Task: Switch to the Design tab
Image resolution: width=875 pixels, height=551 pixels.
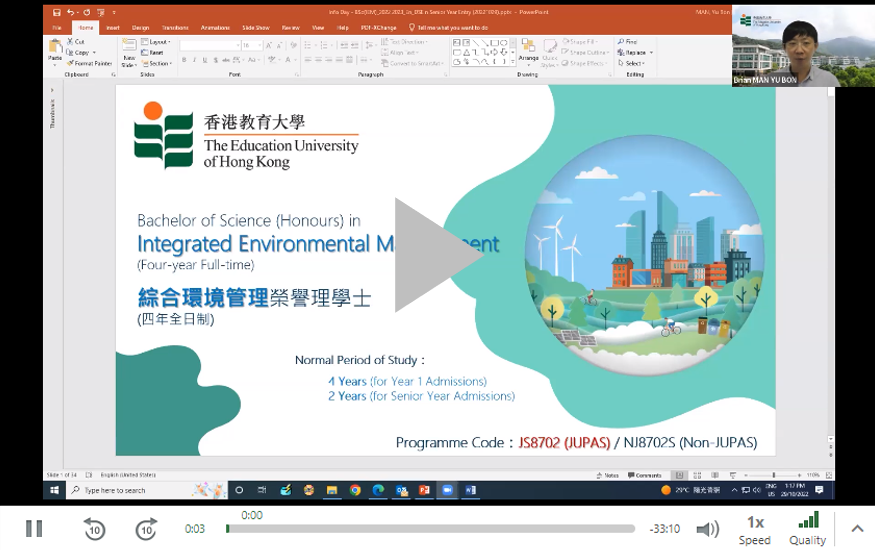Action: click(x=140, y=27)
